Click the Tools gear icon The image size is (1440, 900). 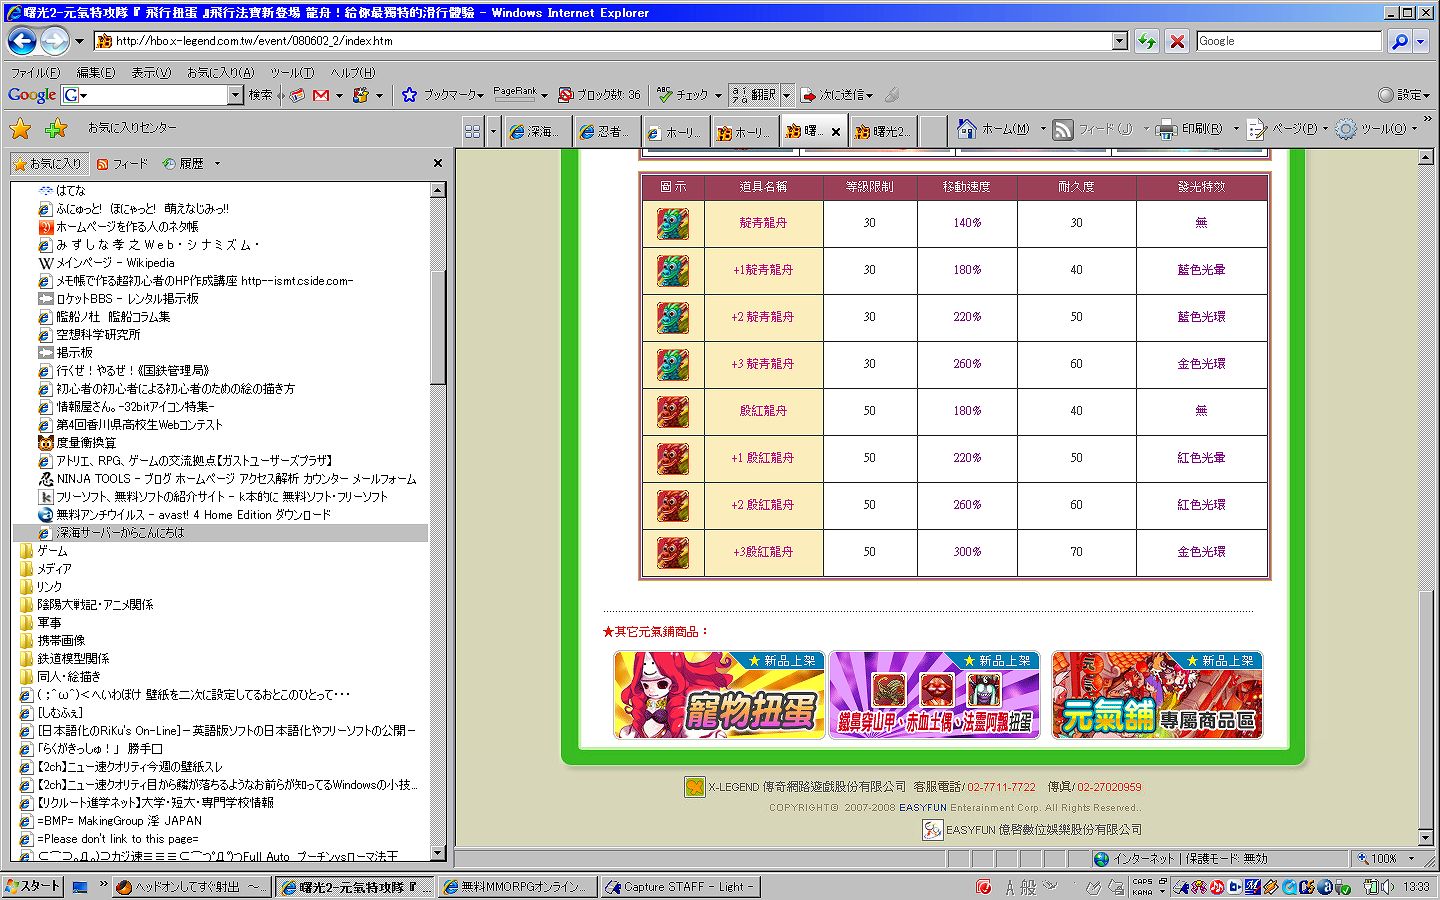tap(1346, 129)
